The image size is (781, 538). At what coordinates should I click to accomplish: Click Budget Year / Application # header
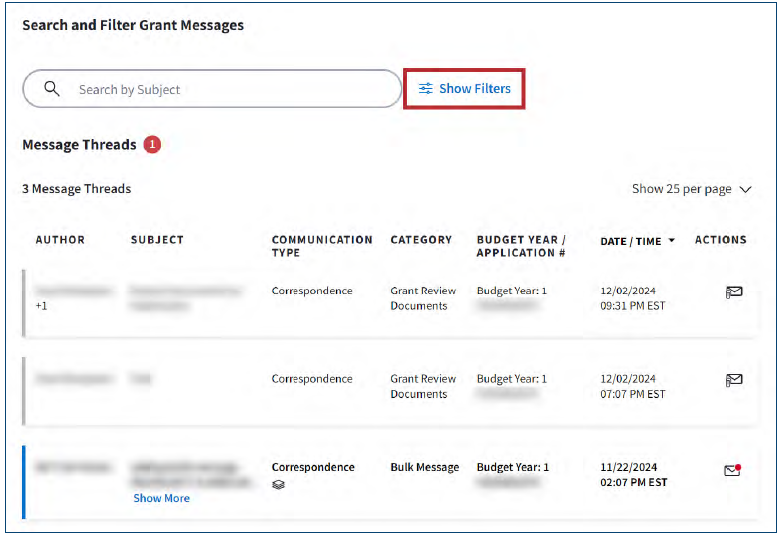click(x=520, y=246)
